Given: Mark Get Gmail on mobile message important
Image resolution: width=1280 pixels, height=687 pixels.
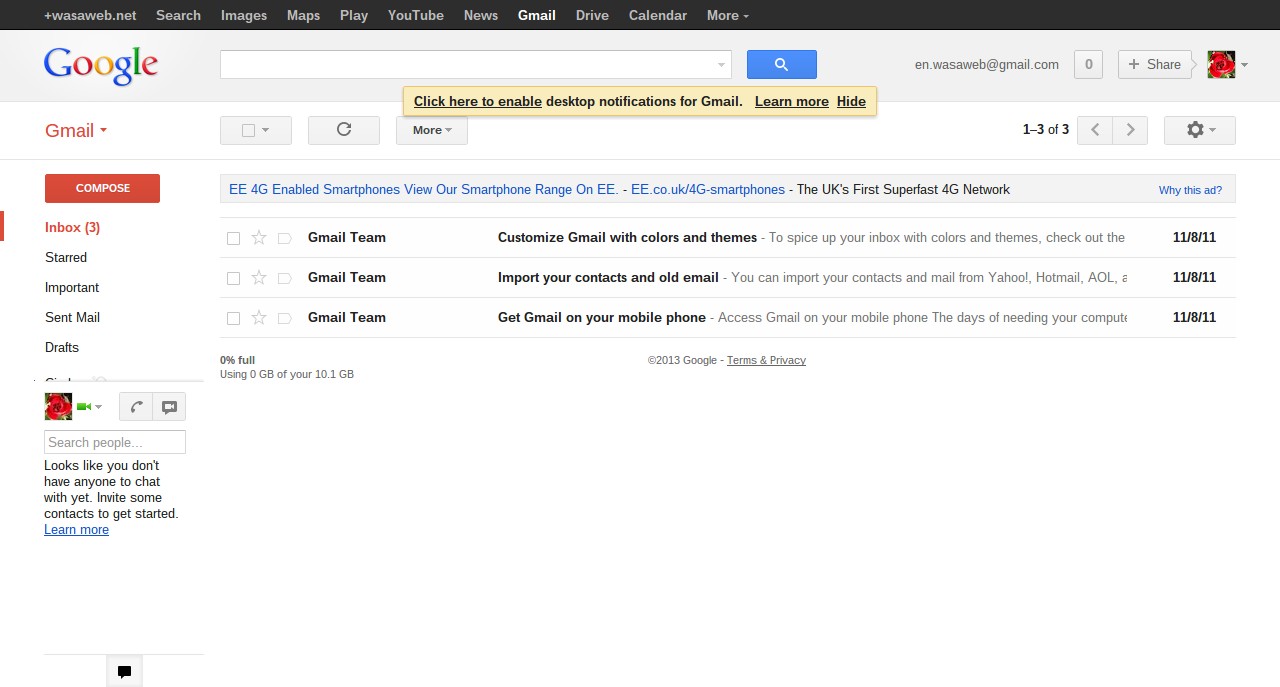Looking at the screenshot, I should pos(284,318).
